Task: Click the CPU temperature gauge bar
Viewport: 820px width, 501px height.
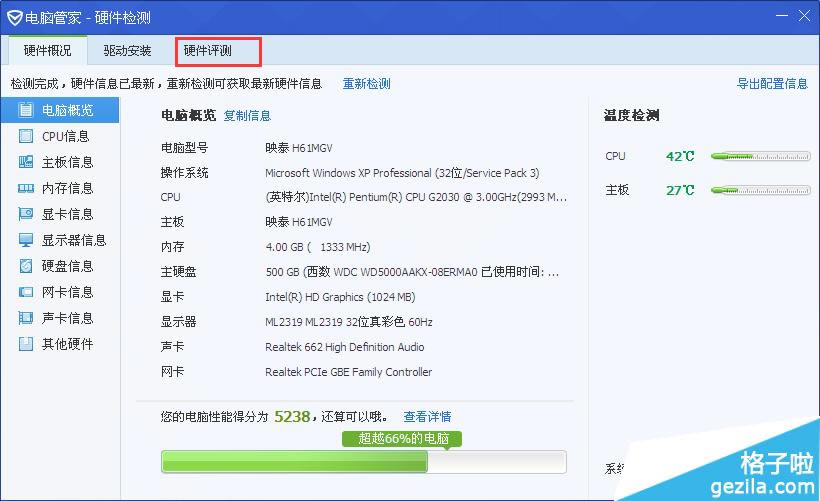Action: (760, 157)
